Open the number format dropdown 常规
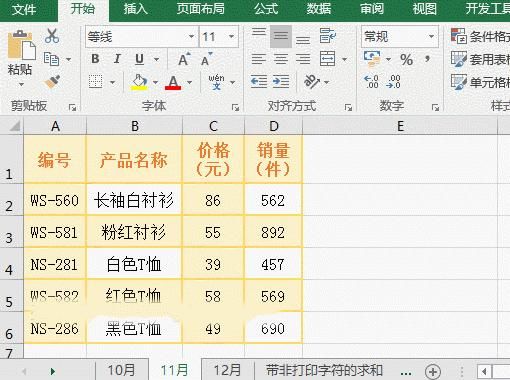Viewport: 510px width, 380px height. point(431,37)
